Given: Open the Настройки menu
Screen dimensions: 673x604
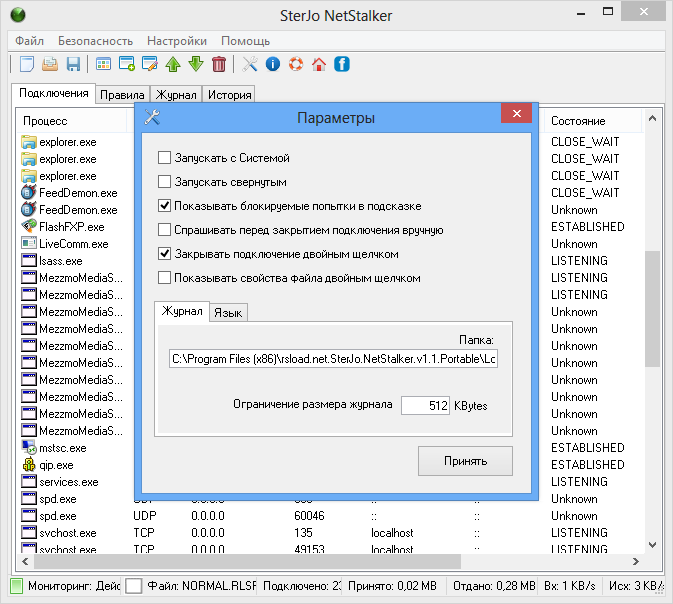Looking at the screenshot, I should [x=177, y=41].
